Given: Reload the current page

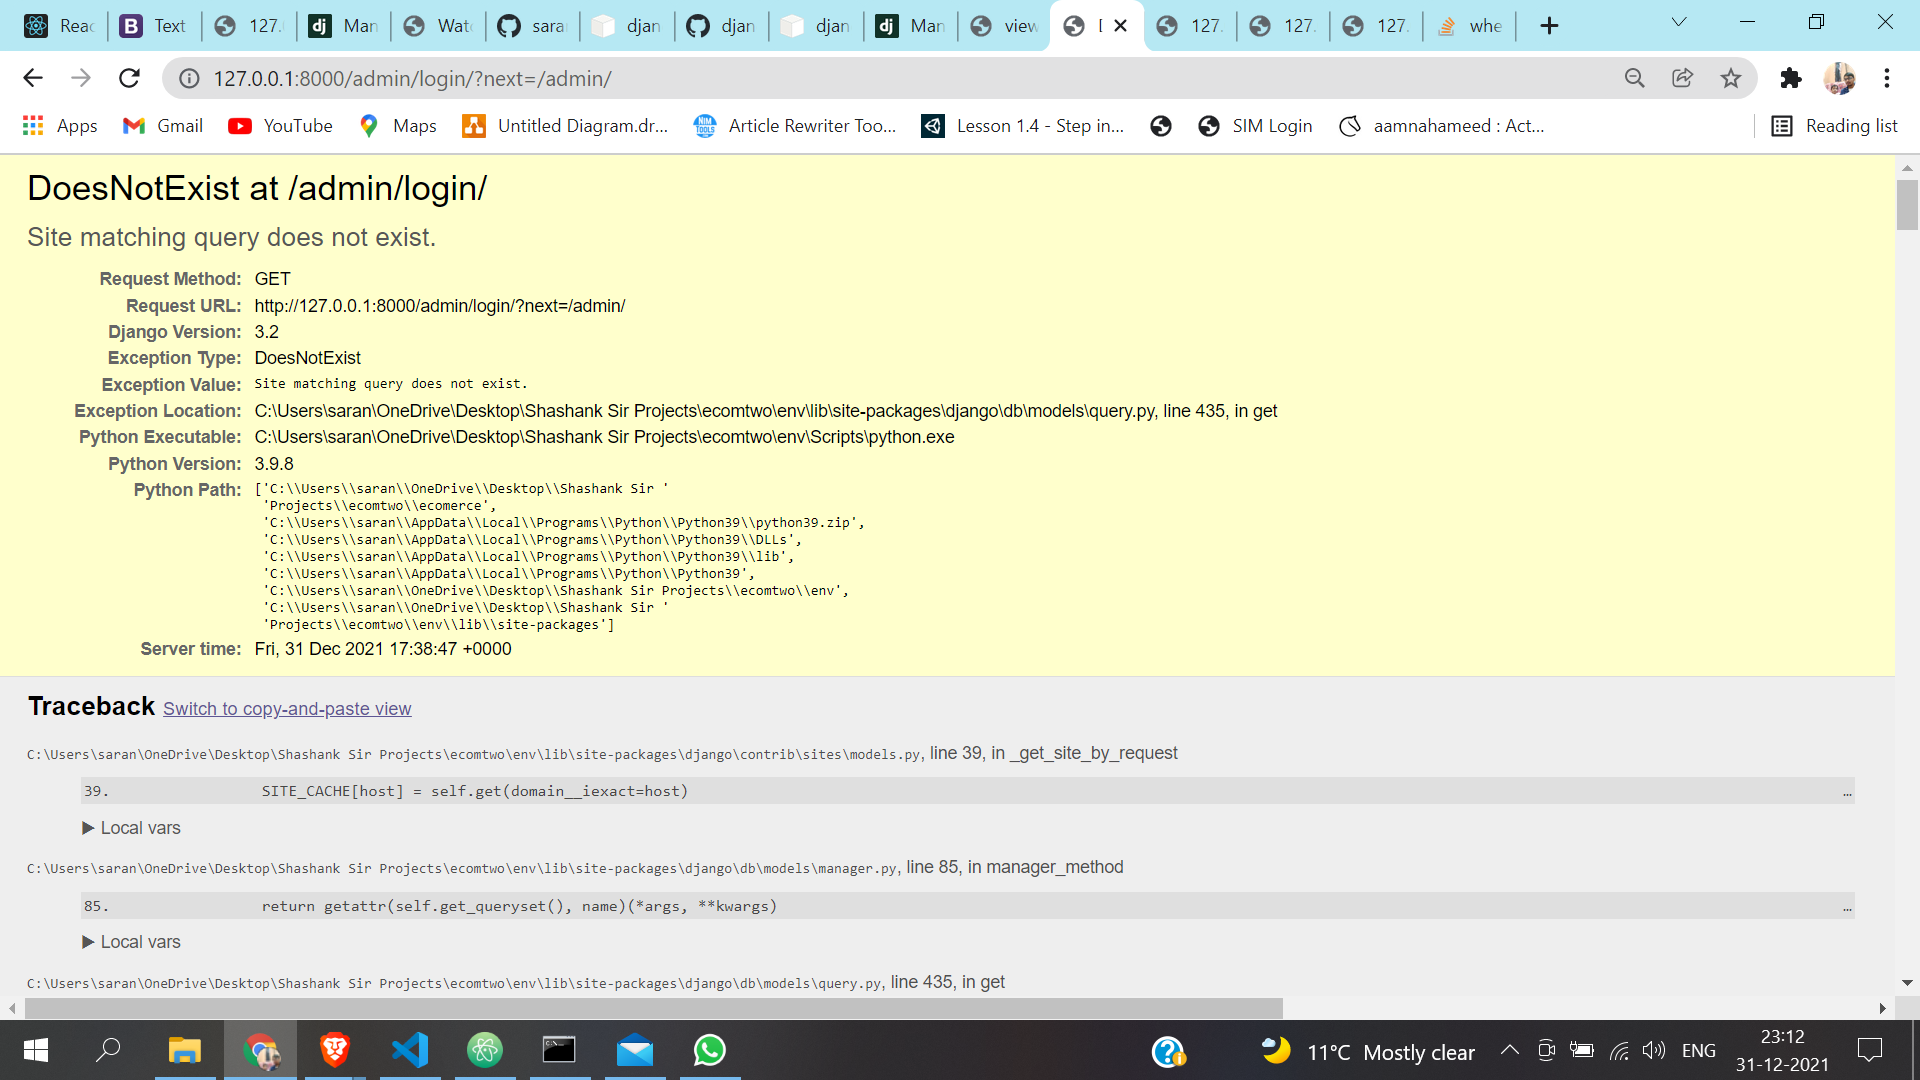Looking at the screenshot, I should pyautogui.click(x=129, y=78).
